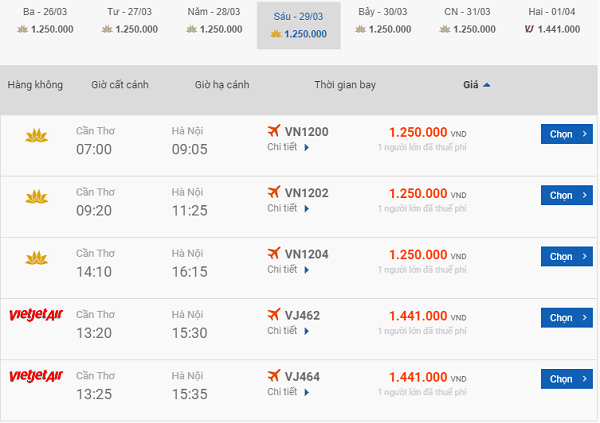Click orange plane icon beside VN1202
600x423 pixels.
(x=273, y=192)
